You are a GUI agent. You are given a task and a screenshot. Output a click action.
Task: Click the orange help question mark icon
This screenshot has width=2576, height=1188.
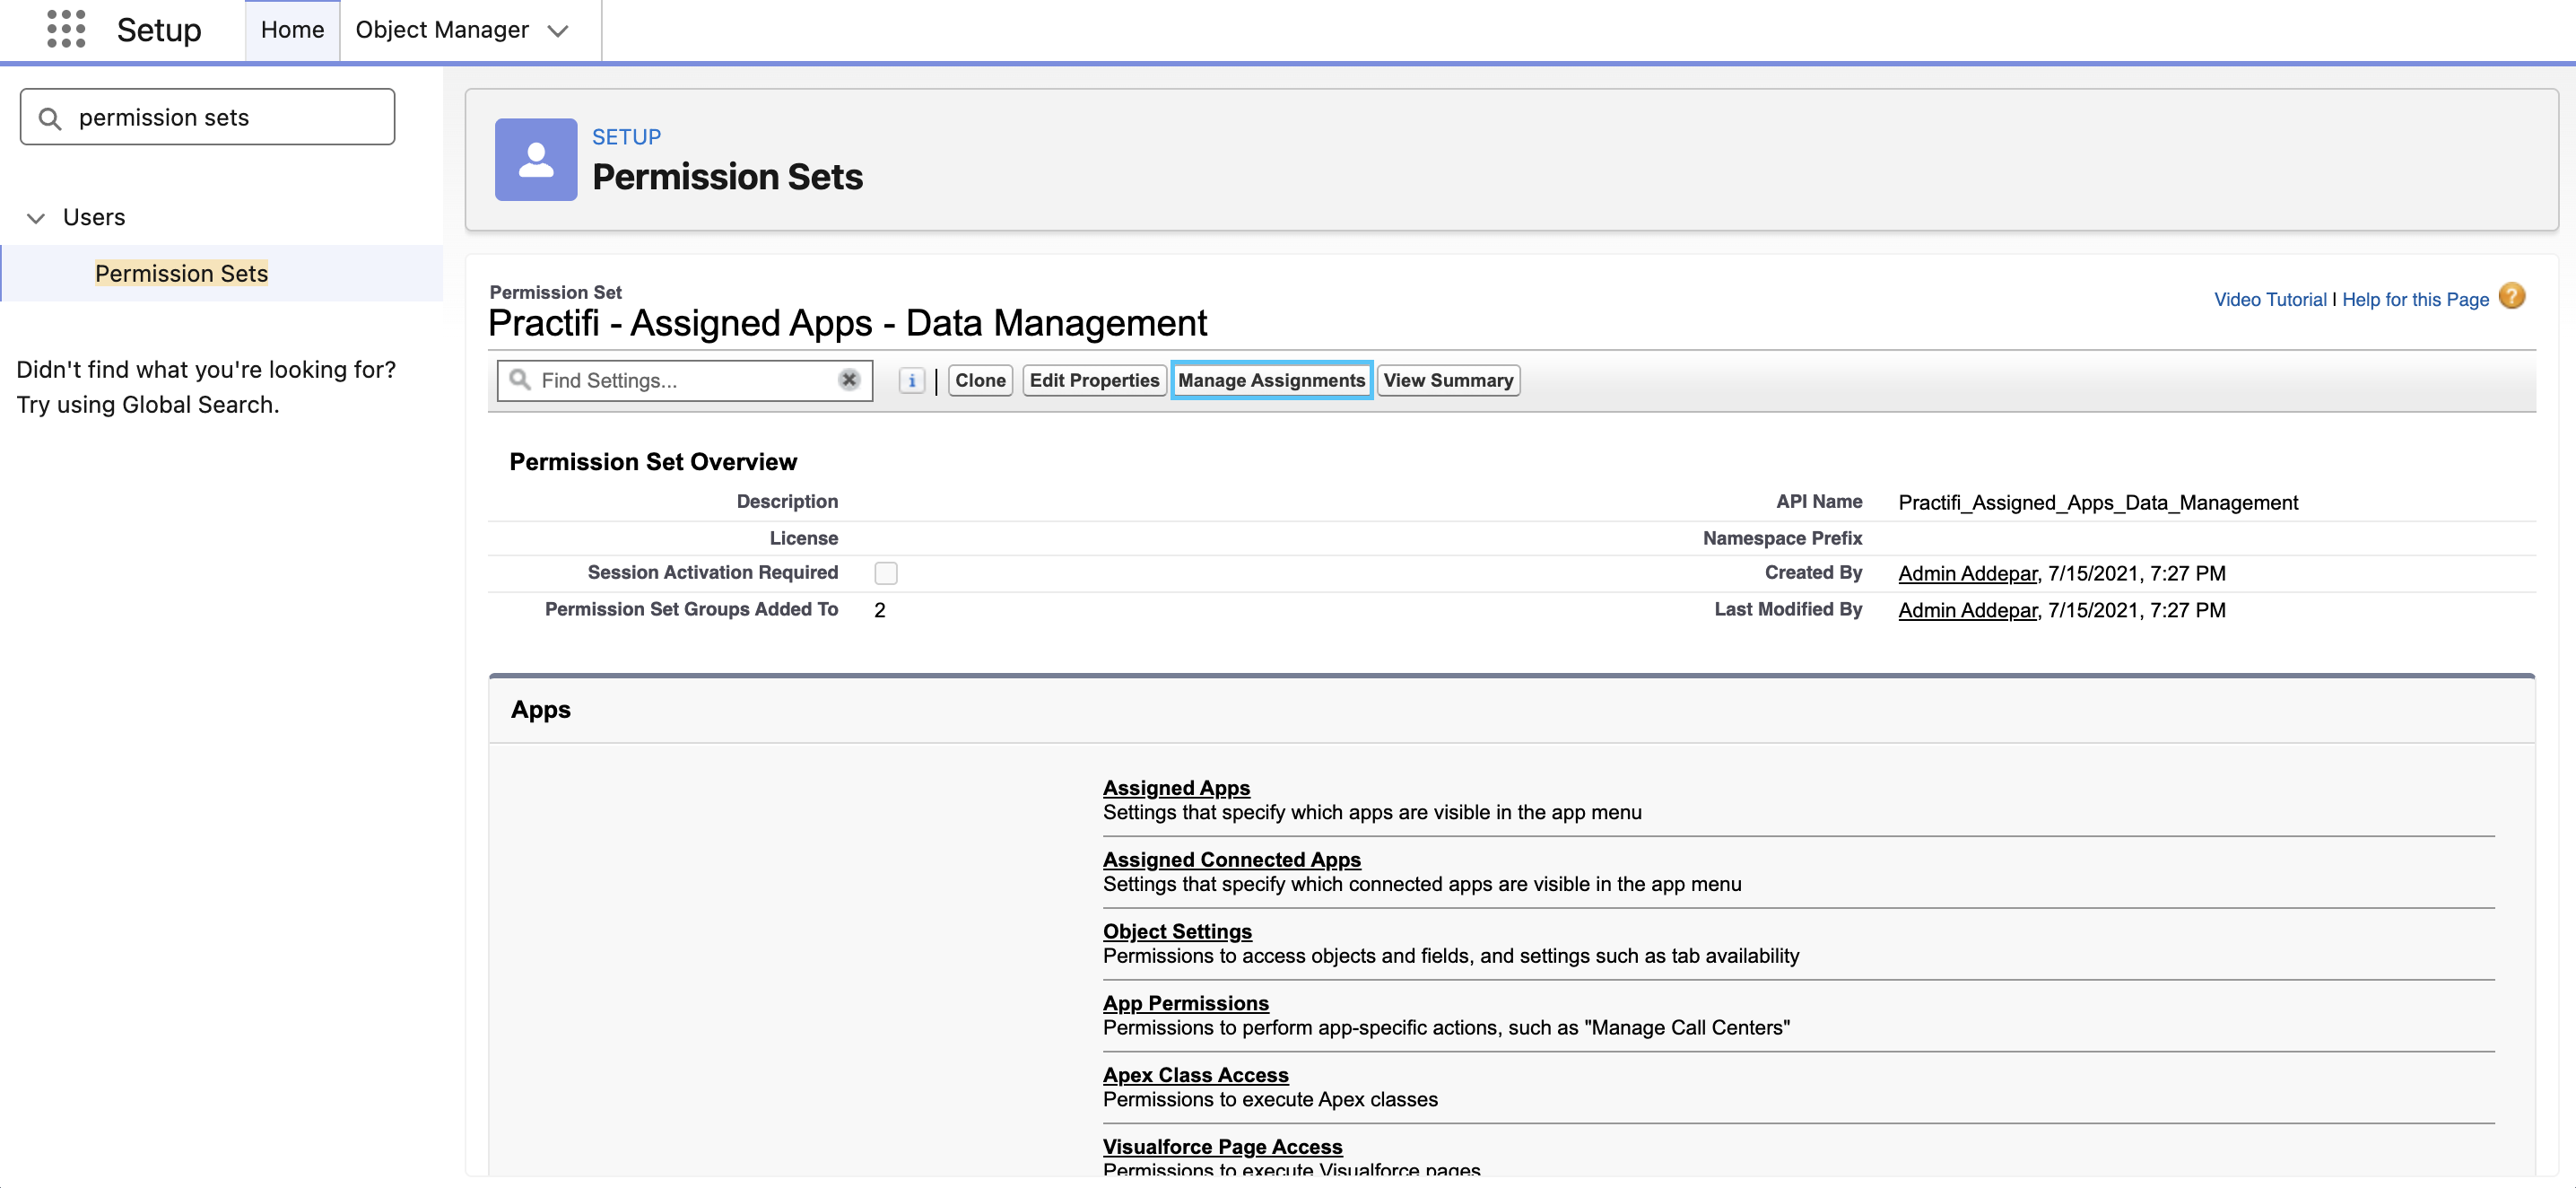click(2512, 296)
